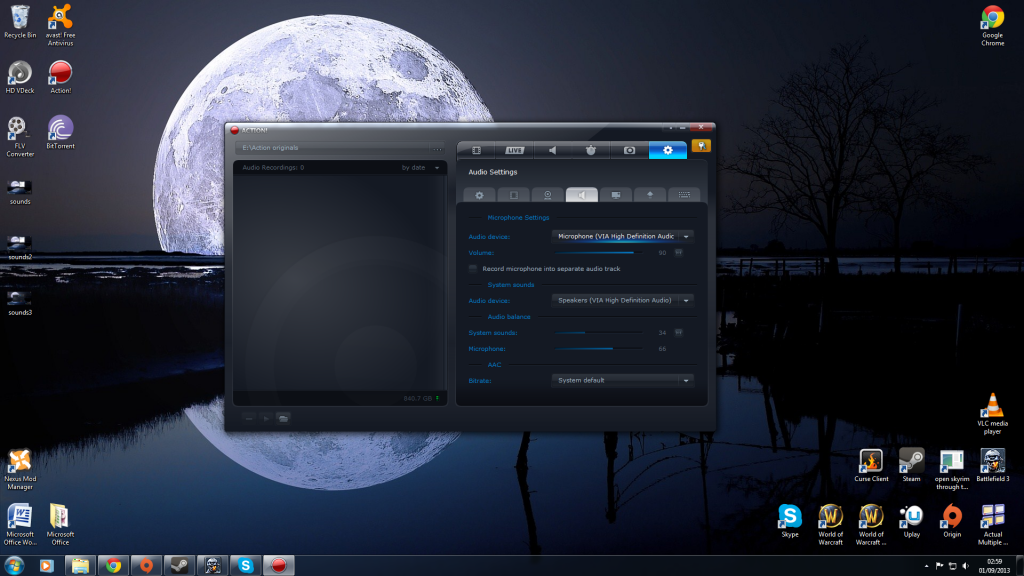Viewport: 1024px width, 576px height.
Task: Open the 'open skyrim through t...' desktop file
Action: 952,470
